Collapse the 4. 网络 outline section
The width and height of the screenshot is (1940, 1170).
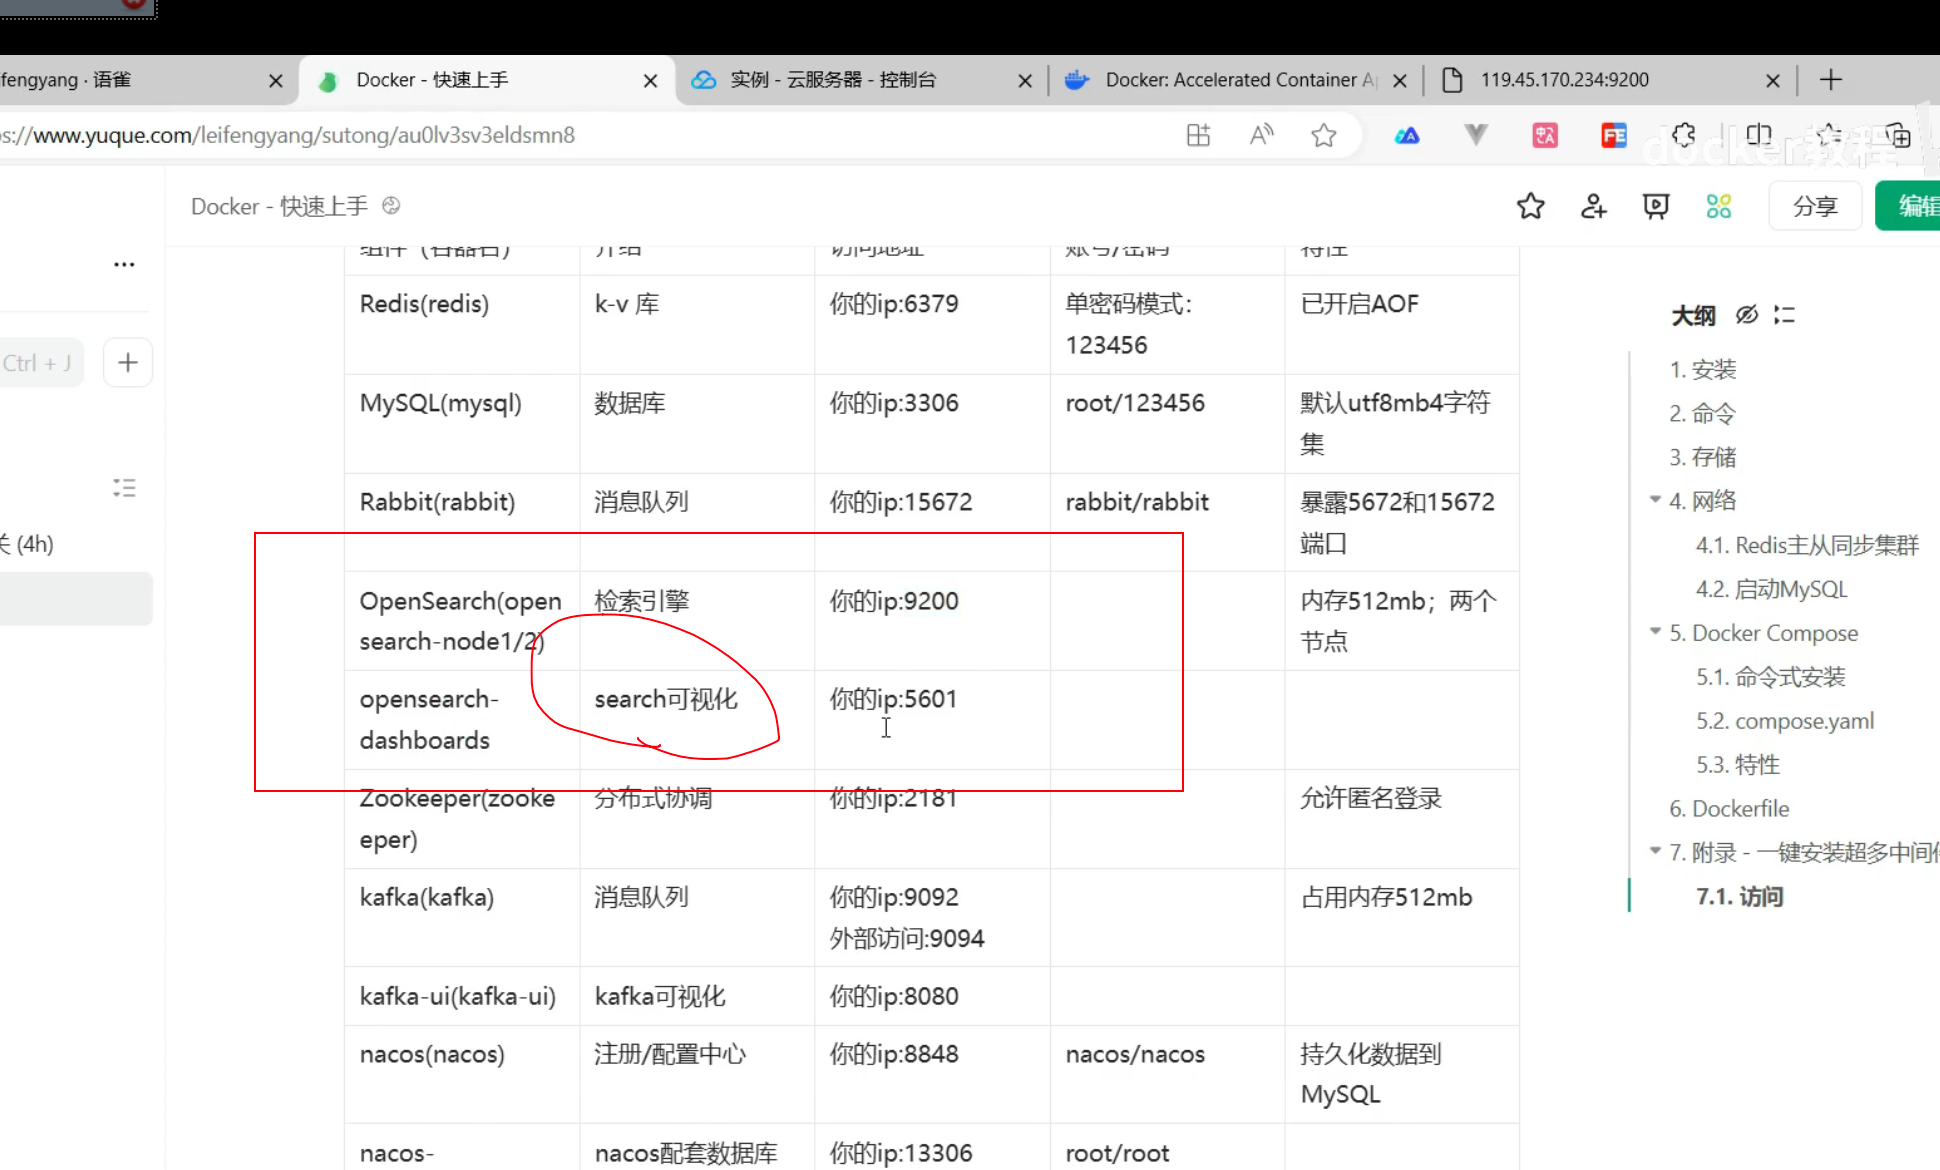click(1655, 499)
